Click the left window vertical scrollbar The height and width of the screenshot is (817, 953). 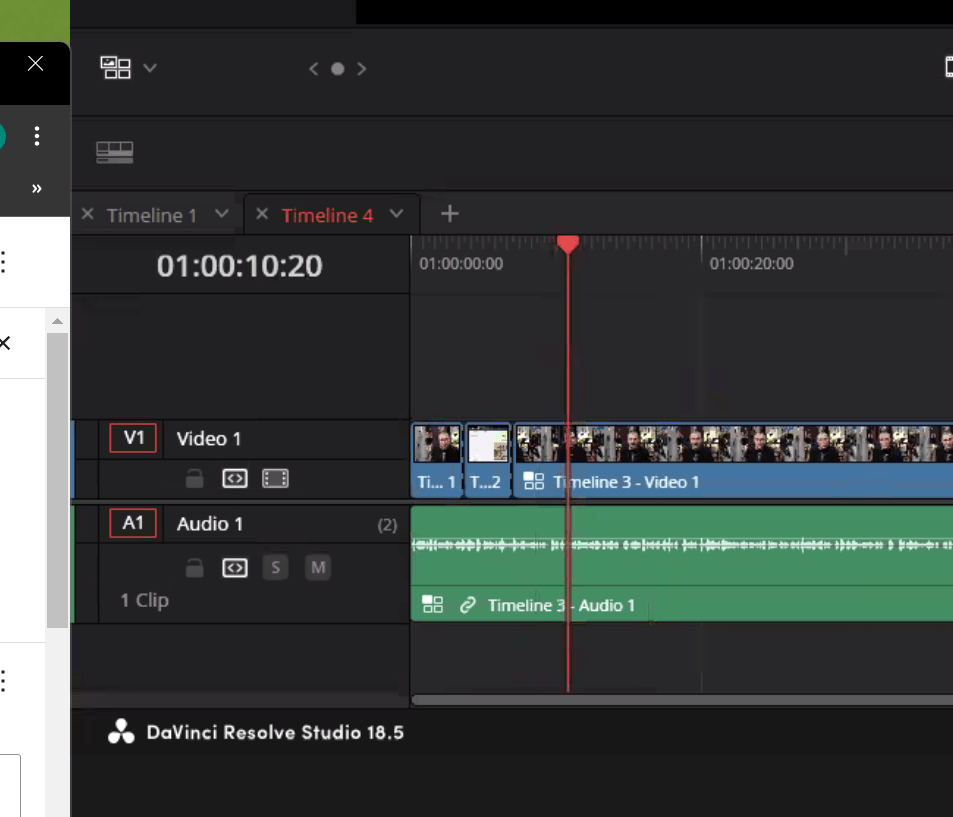click(x=57, y=480)
